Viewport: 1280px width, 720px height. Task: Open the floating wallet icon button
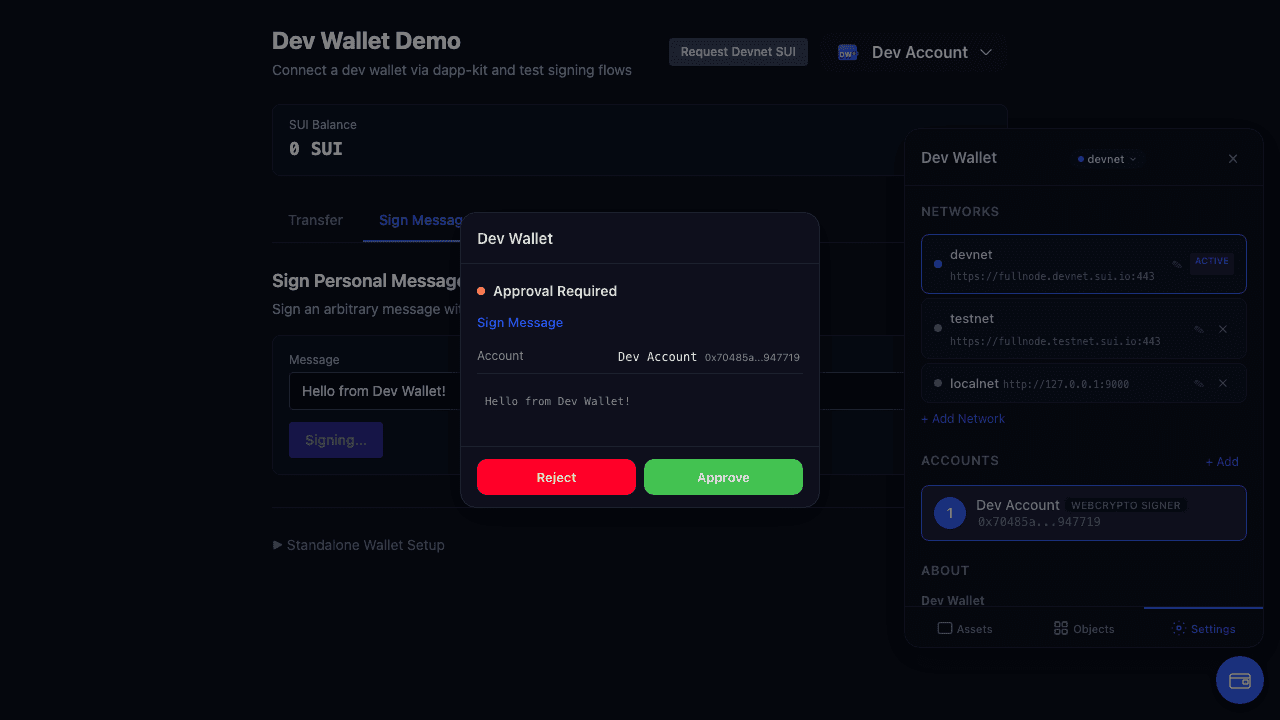tap(1239, 680)
